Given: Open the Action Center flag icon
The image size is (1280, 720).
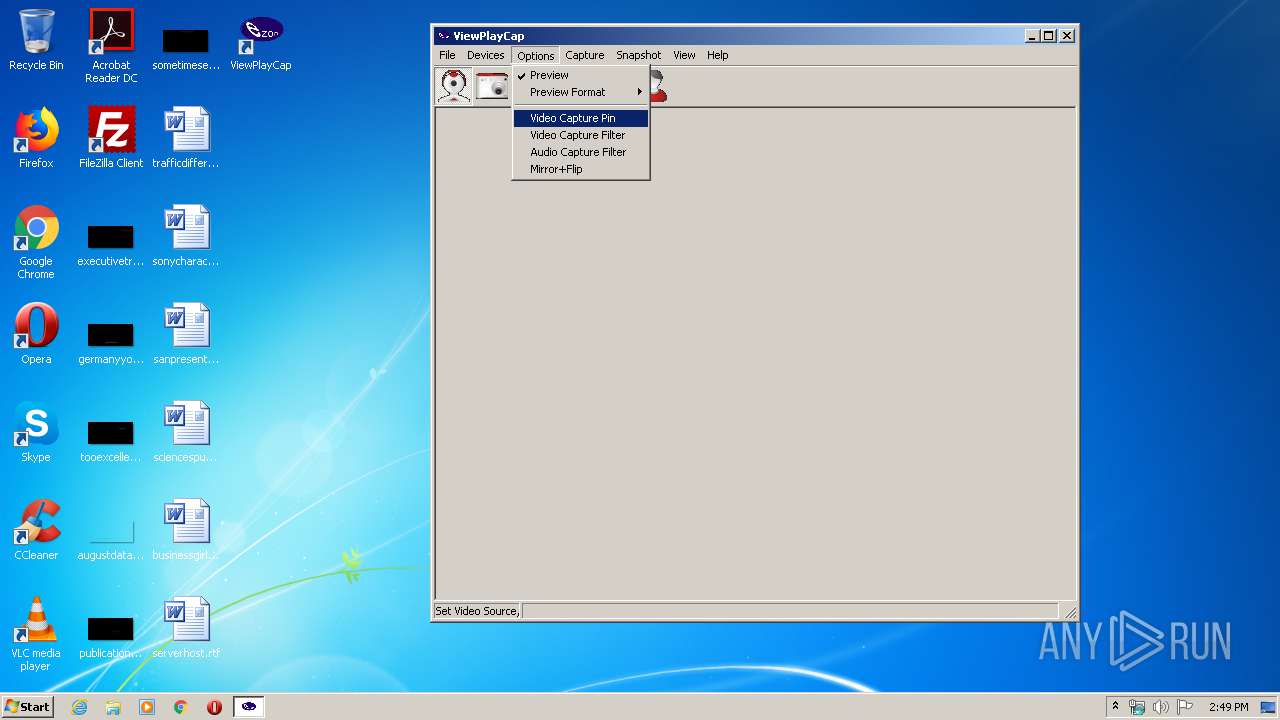Looking at the screenshot, I should 1185,707.
